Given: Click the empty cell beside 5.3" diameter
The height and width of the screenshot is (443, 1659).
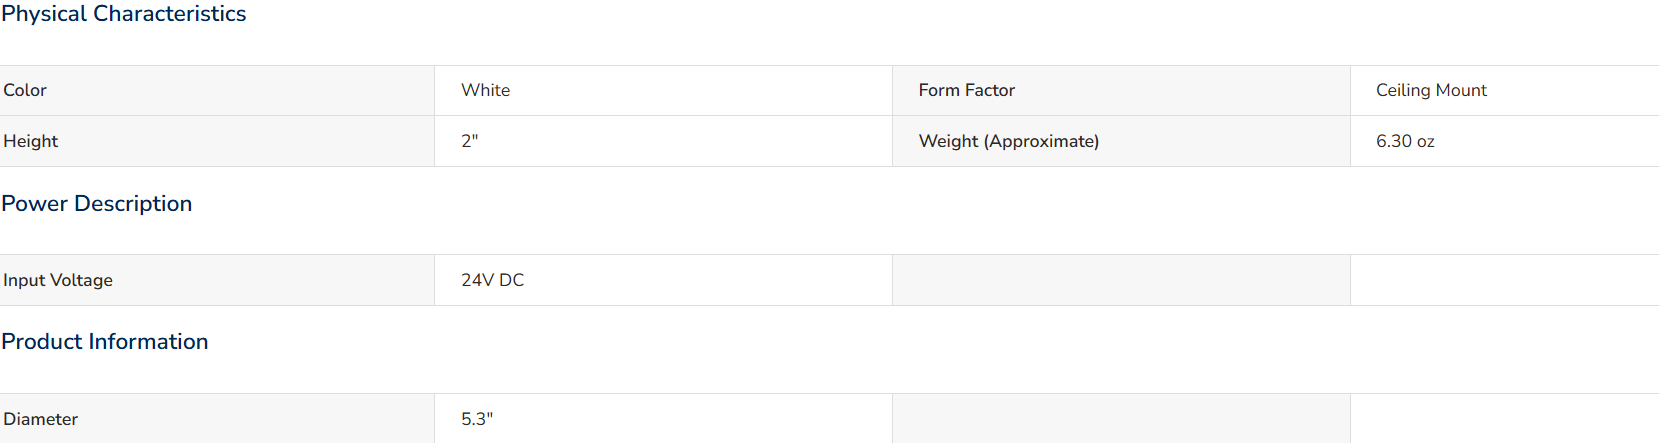Looking at the screenshot, I should [x=1121, y=419].
